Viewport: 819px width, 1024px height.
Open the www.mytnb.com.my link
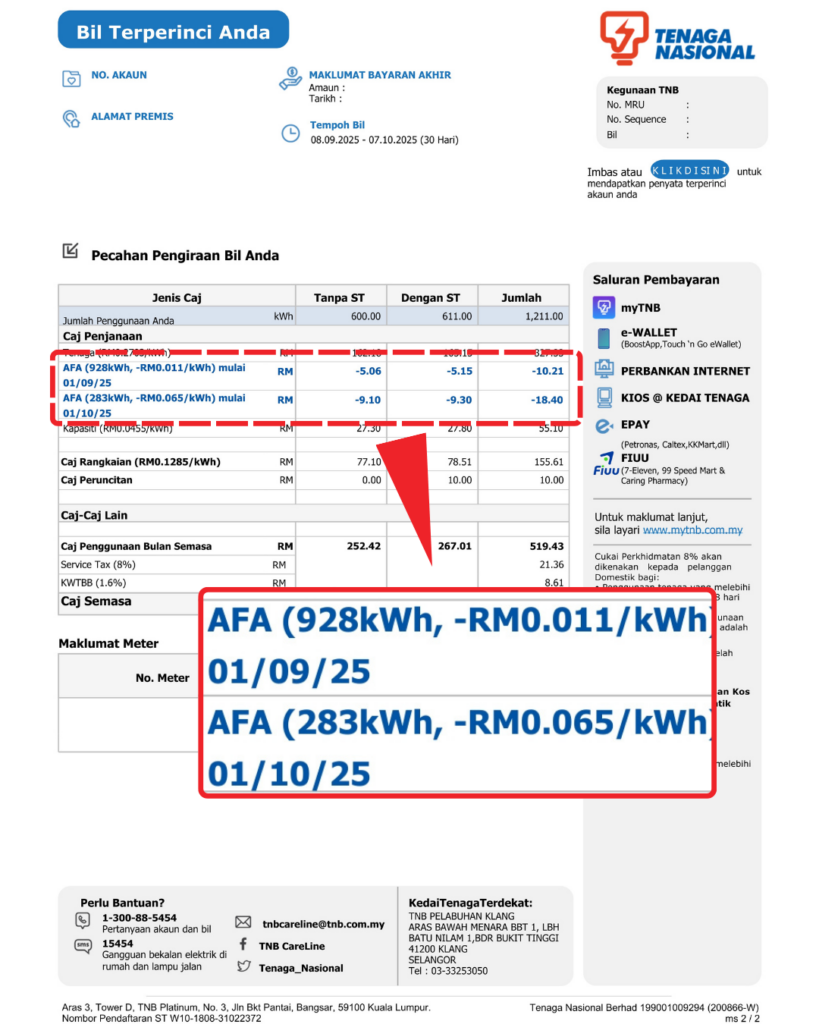(x=692, y=530)
